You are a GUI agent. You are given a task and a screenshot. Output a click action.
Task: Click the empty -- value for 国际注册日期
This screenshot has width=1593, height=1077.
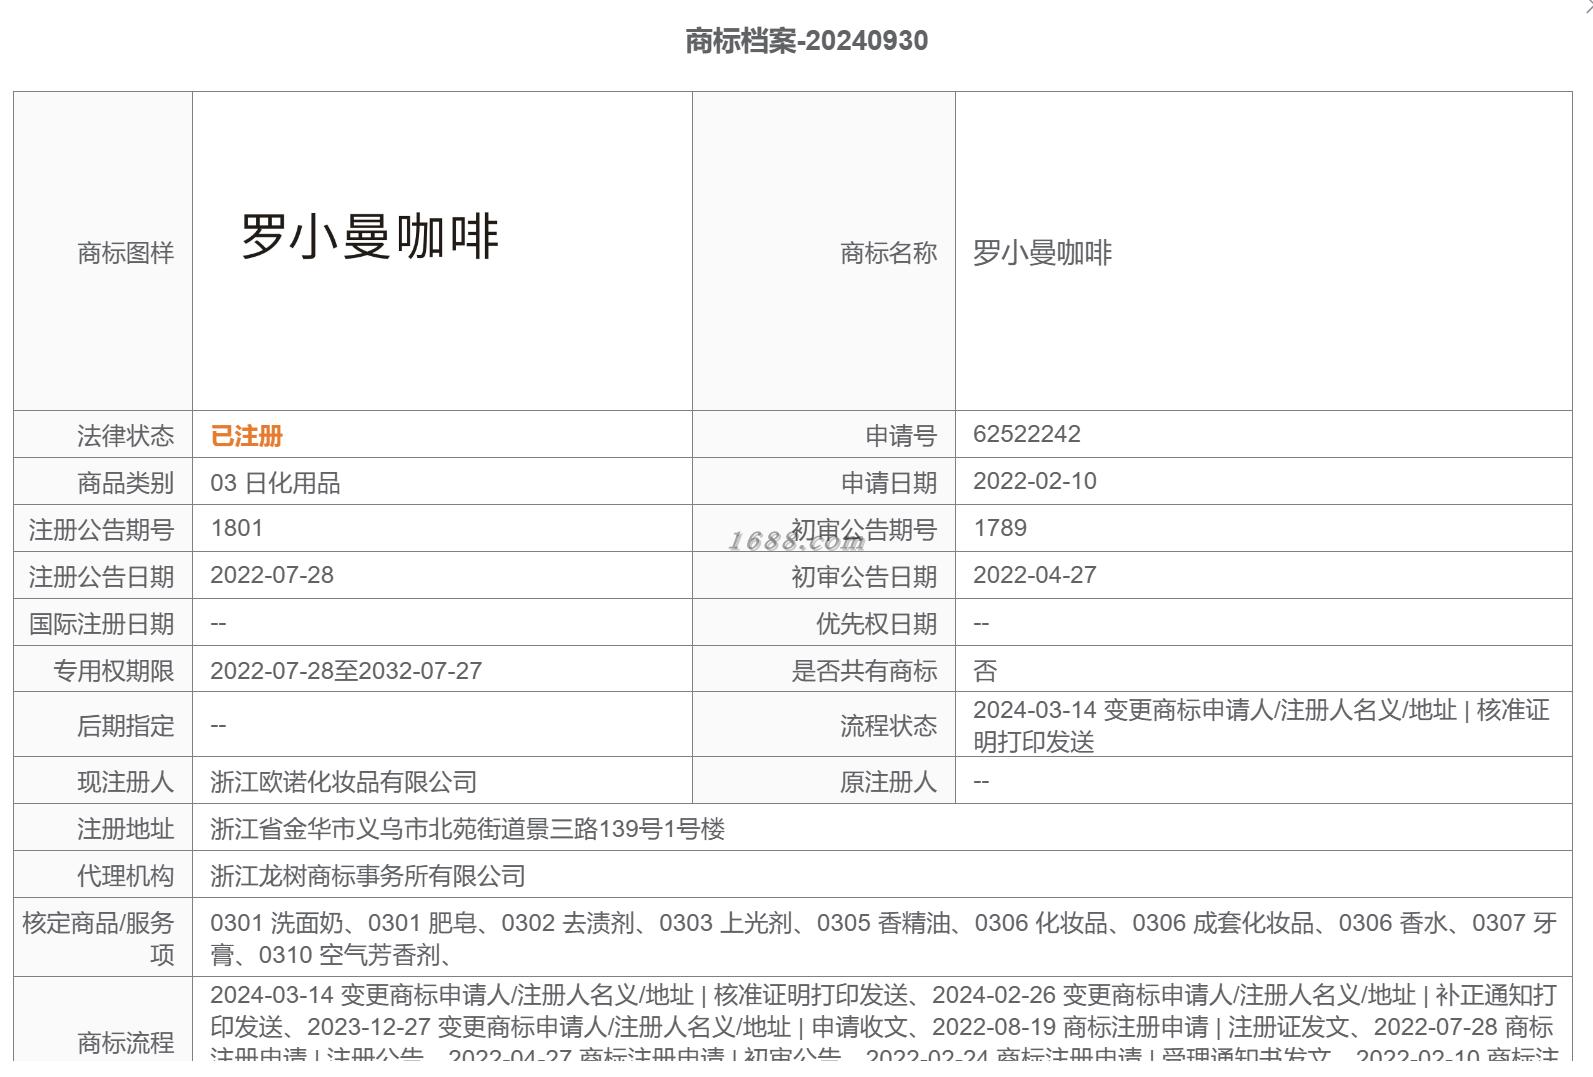pyautogui.click(x=218, y=624)
